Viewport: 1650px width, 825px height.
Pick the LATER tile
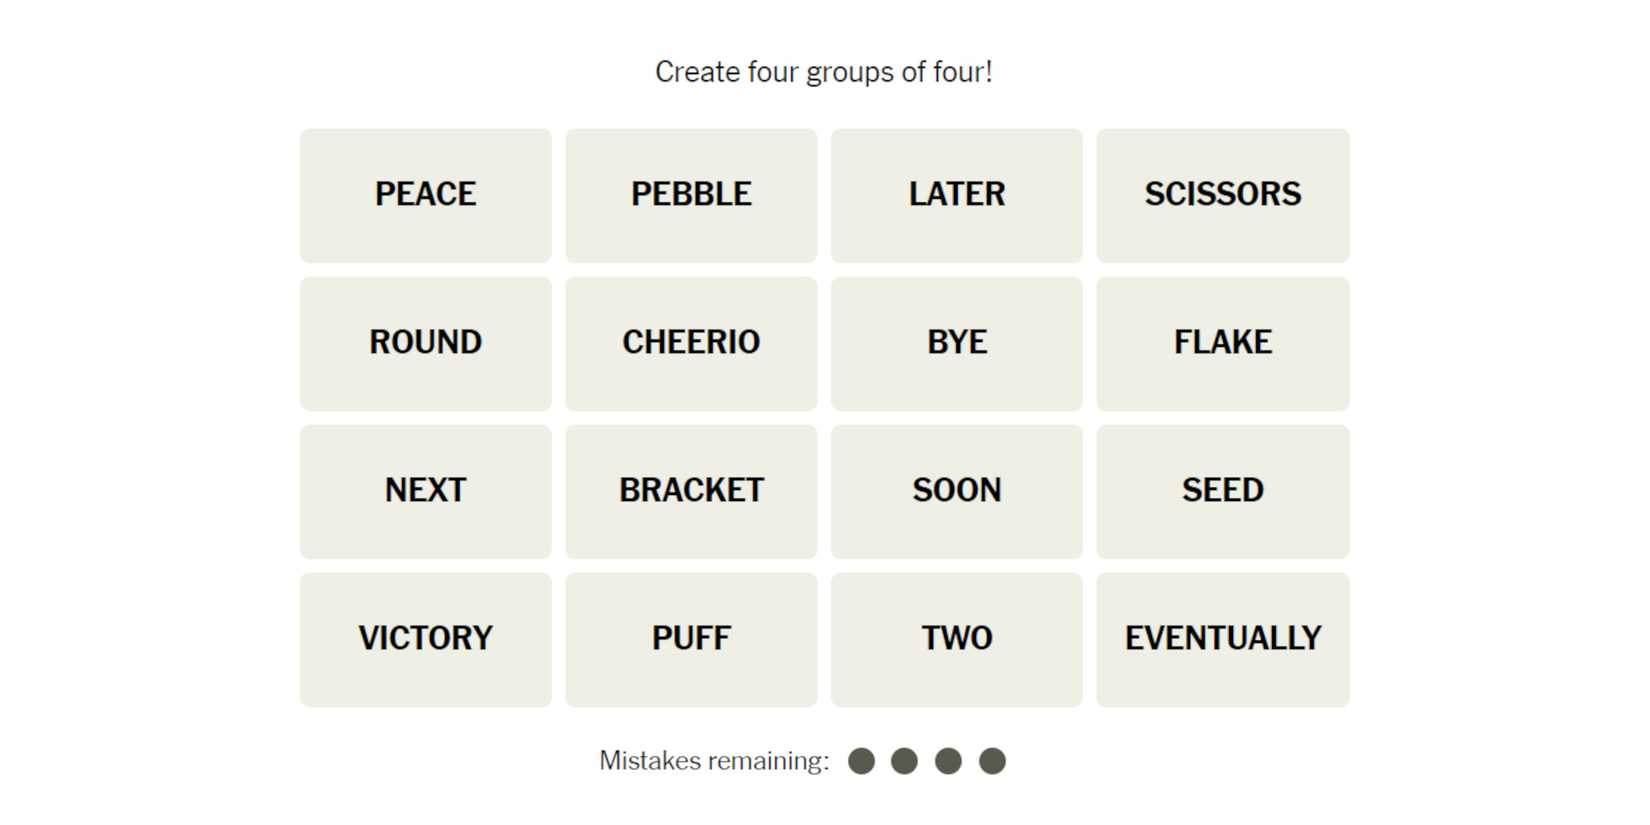(957, 195)
